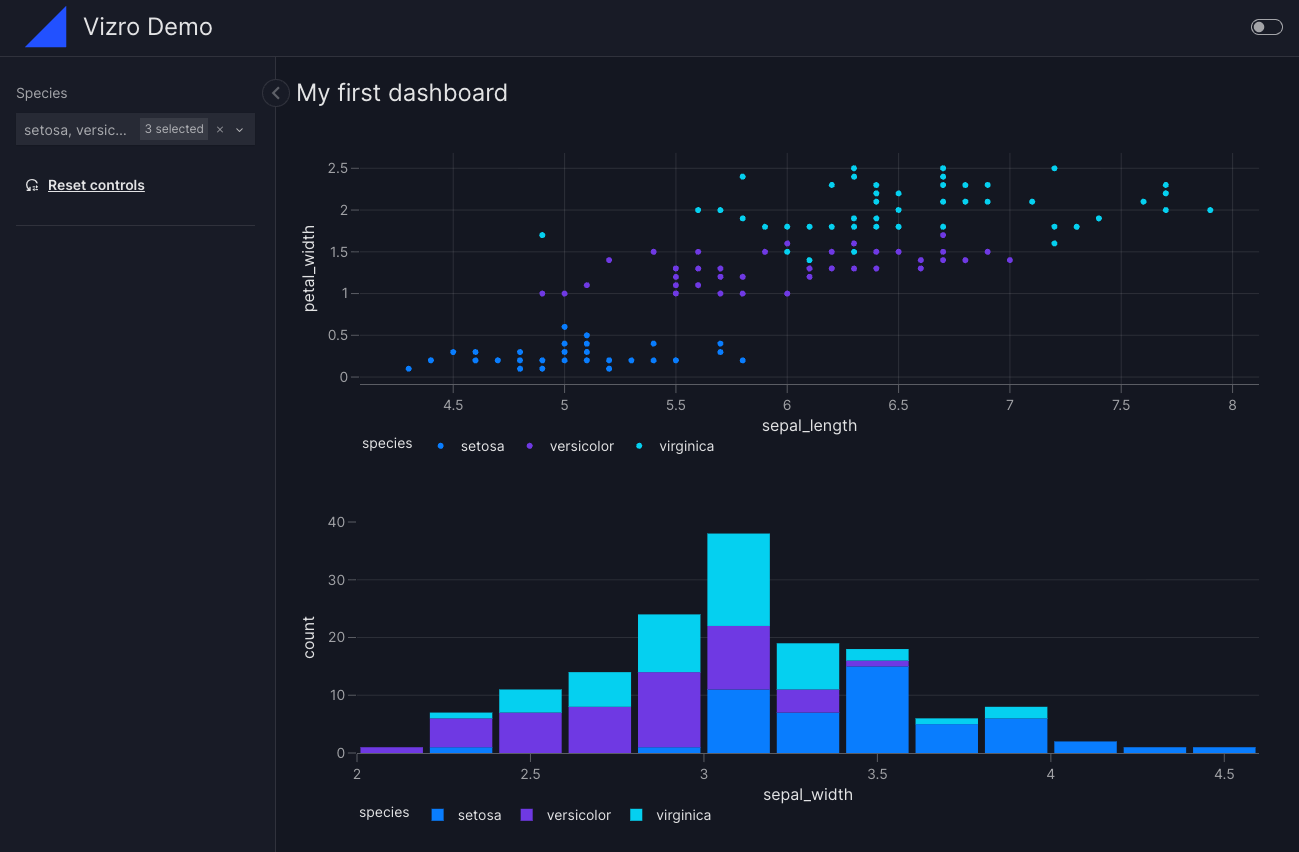The height and width of the screenshot is (852, 1299).
Task: Click the virginica cyan square swatch in the histogram legend
Action: pyautogui.click(x=636, y=815)
